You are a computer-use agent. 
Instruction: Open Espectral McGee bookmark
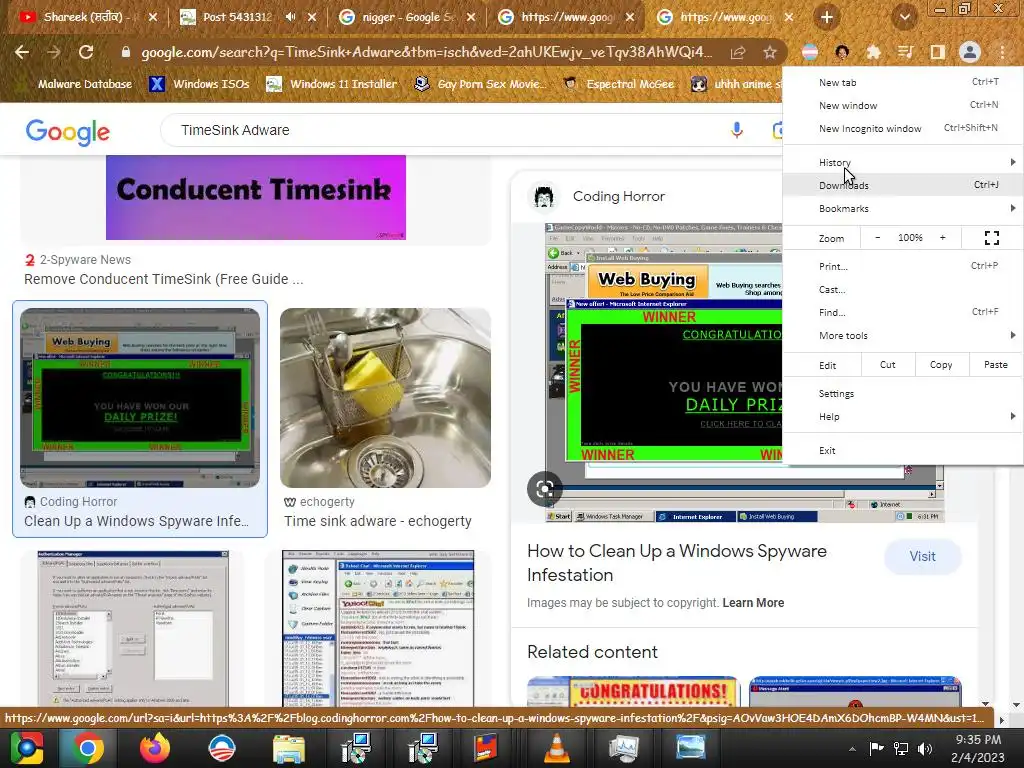point(619,84)
